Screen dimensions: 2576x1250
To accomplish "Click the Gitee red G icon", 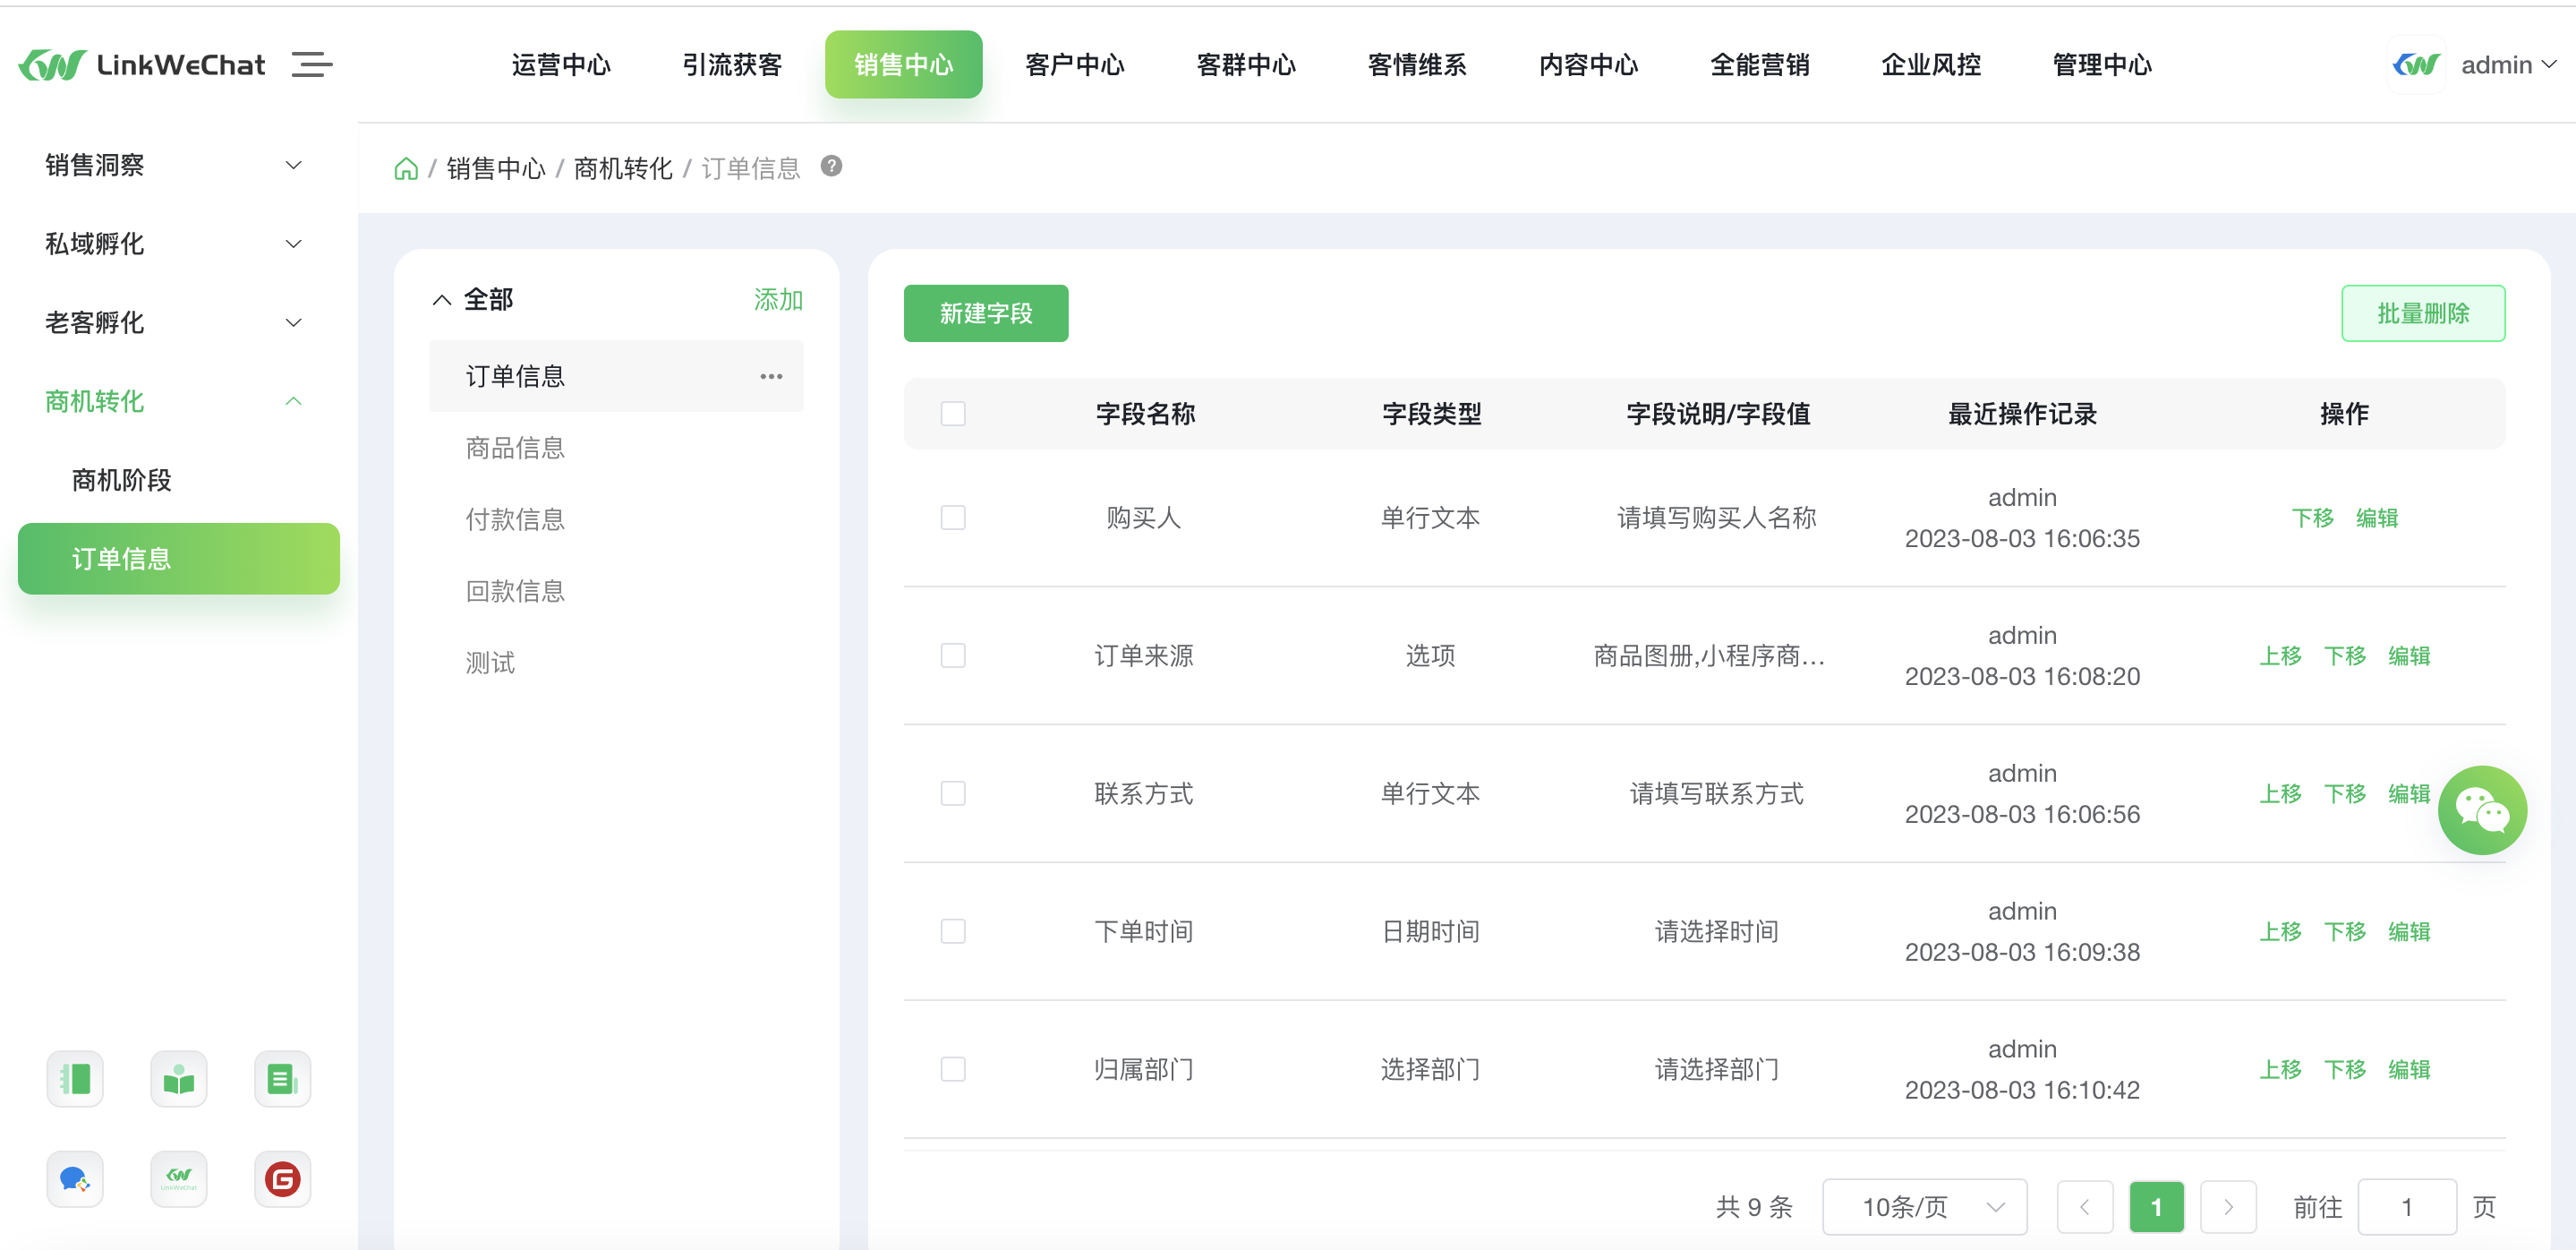I will 282,1179.
